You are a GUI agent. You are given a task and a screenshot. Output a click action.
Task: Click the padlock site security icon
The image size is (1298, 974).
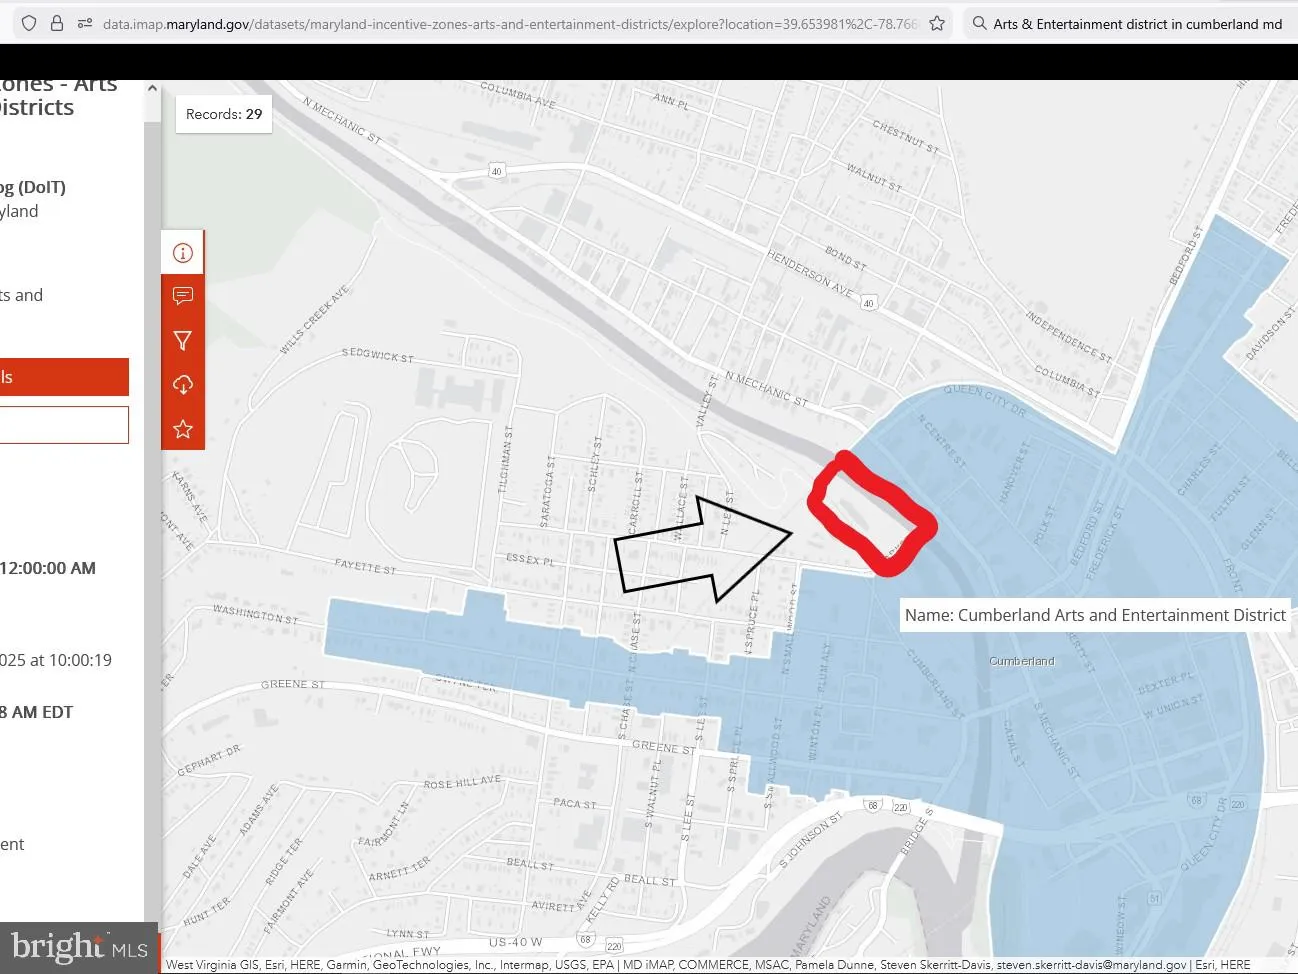click(57, 23)
